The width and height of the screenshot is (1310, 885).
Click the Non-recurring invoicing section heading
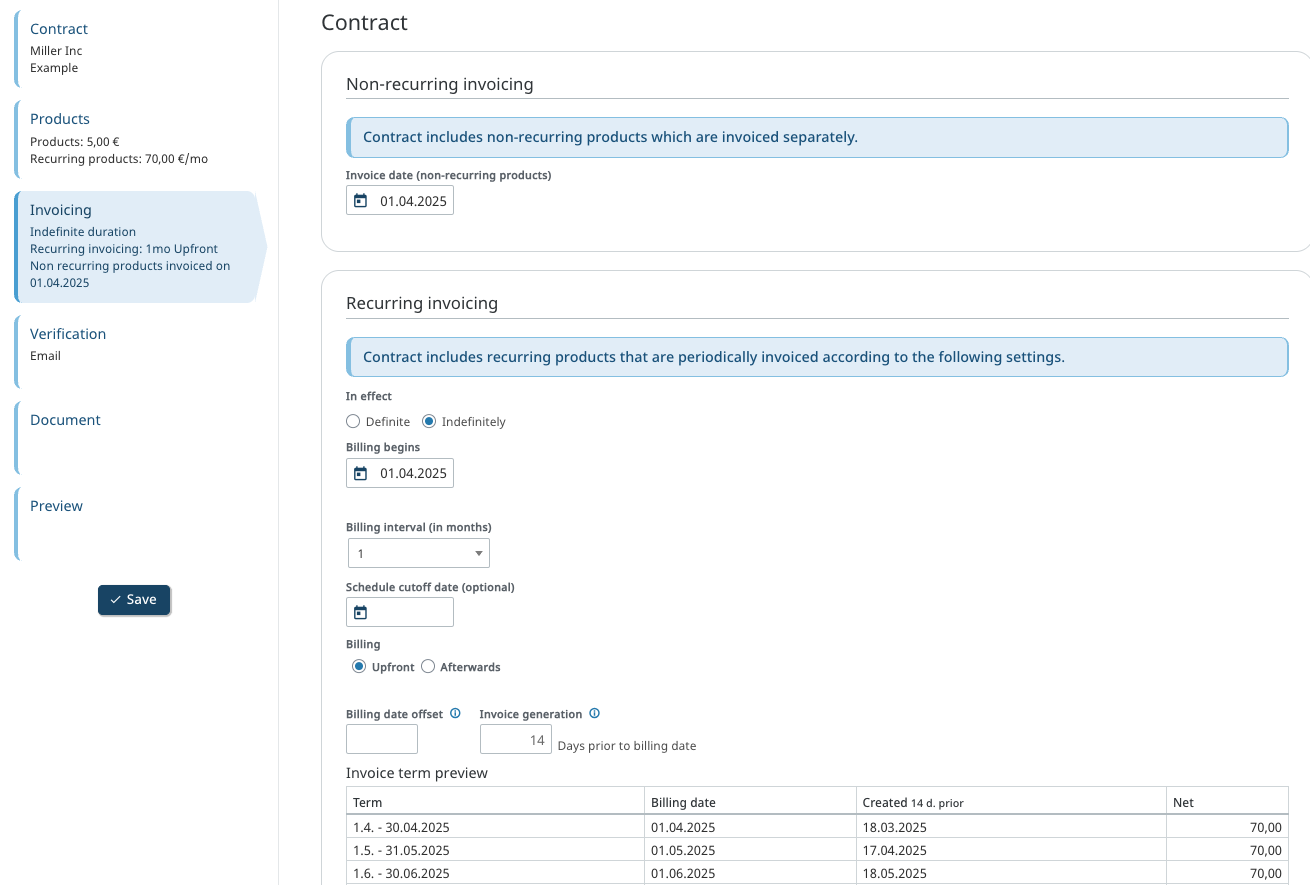[440, 84]
